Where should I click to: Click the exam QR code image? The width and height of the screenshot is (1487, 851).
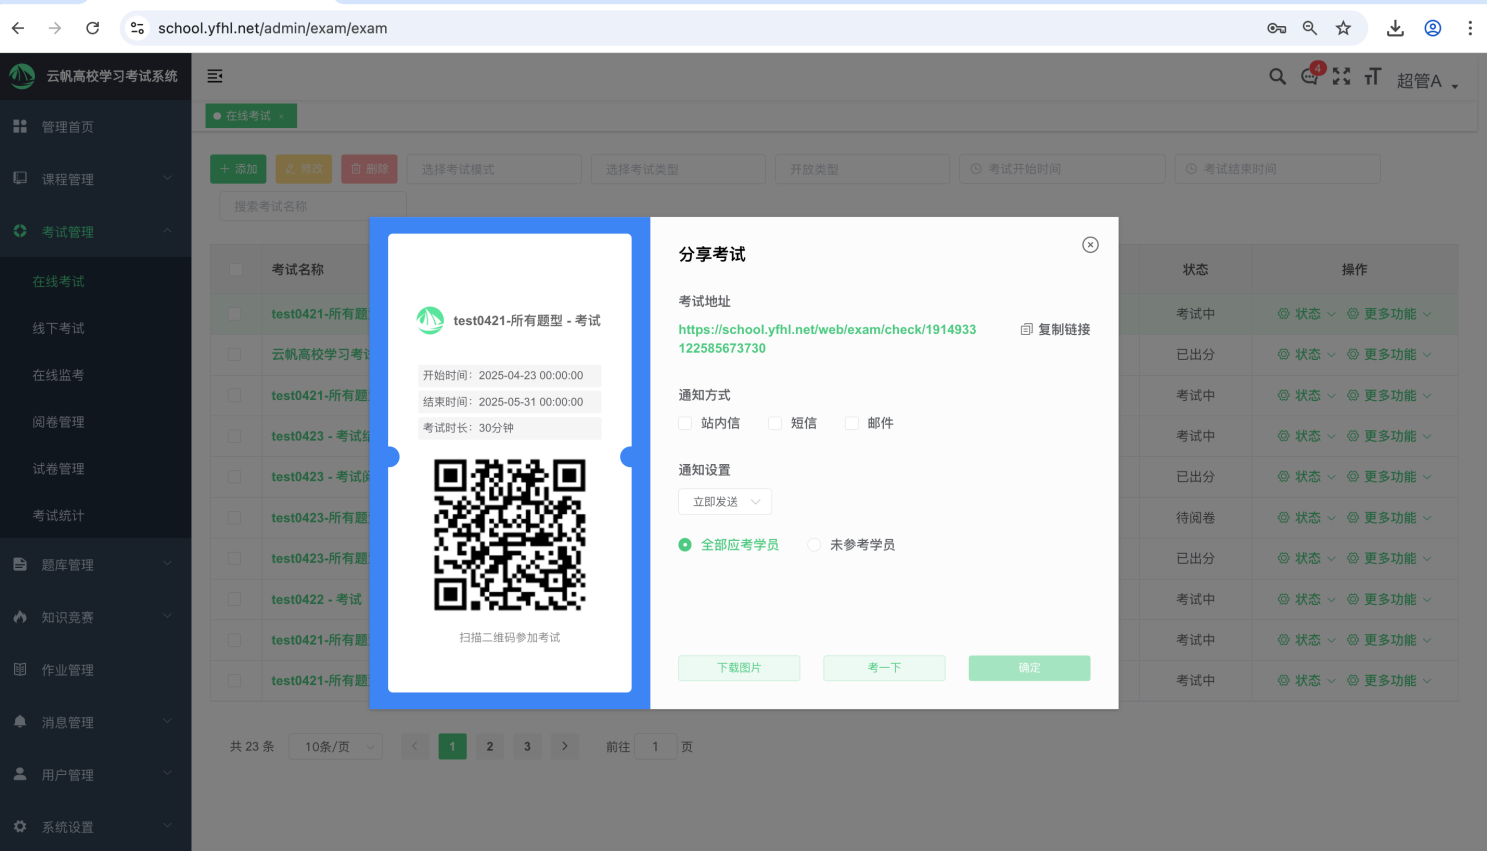(x=510, y=535)
